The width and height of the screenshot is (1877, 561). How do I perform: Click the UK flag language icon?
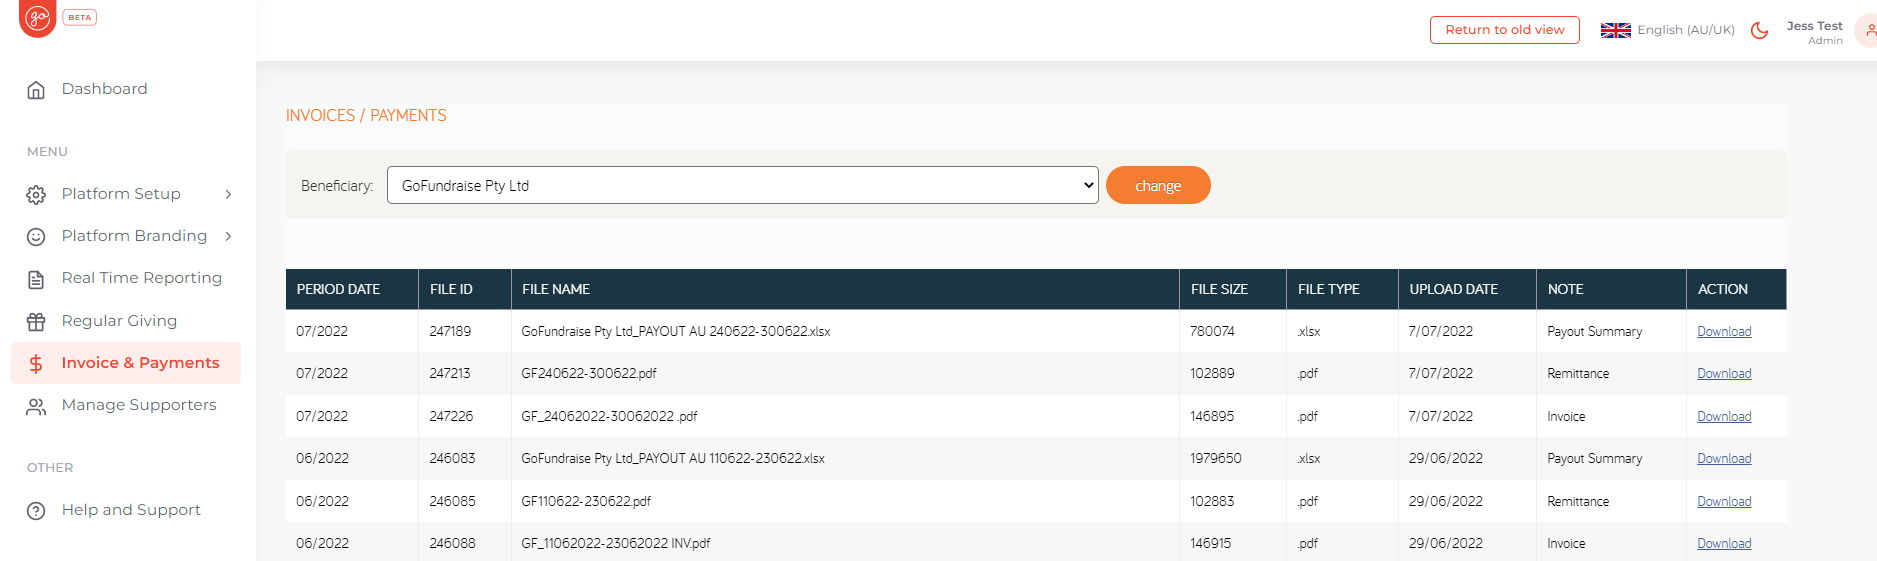point(1615,30)
